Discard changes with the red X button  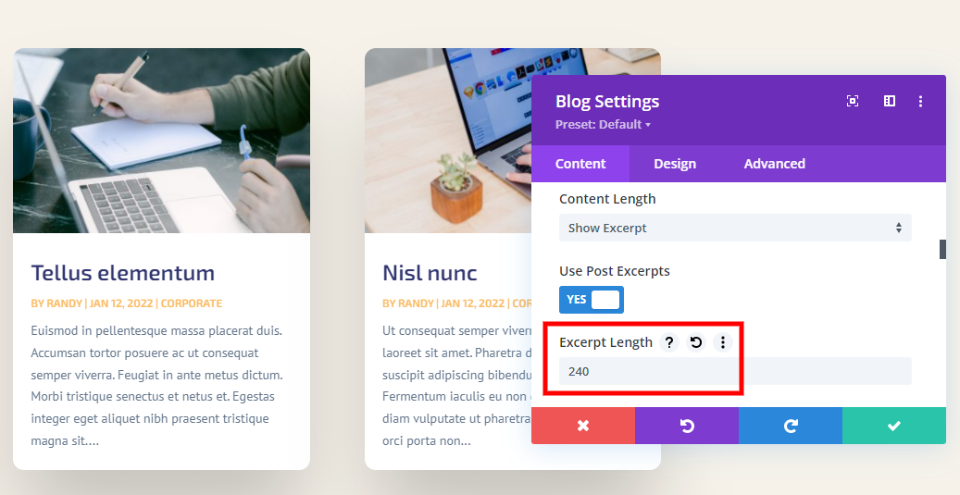(583, 425)
